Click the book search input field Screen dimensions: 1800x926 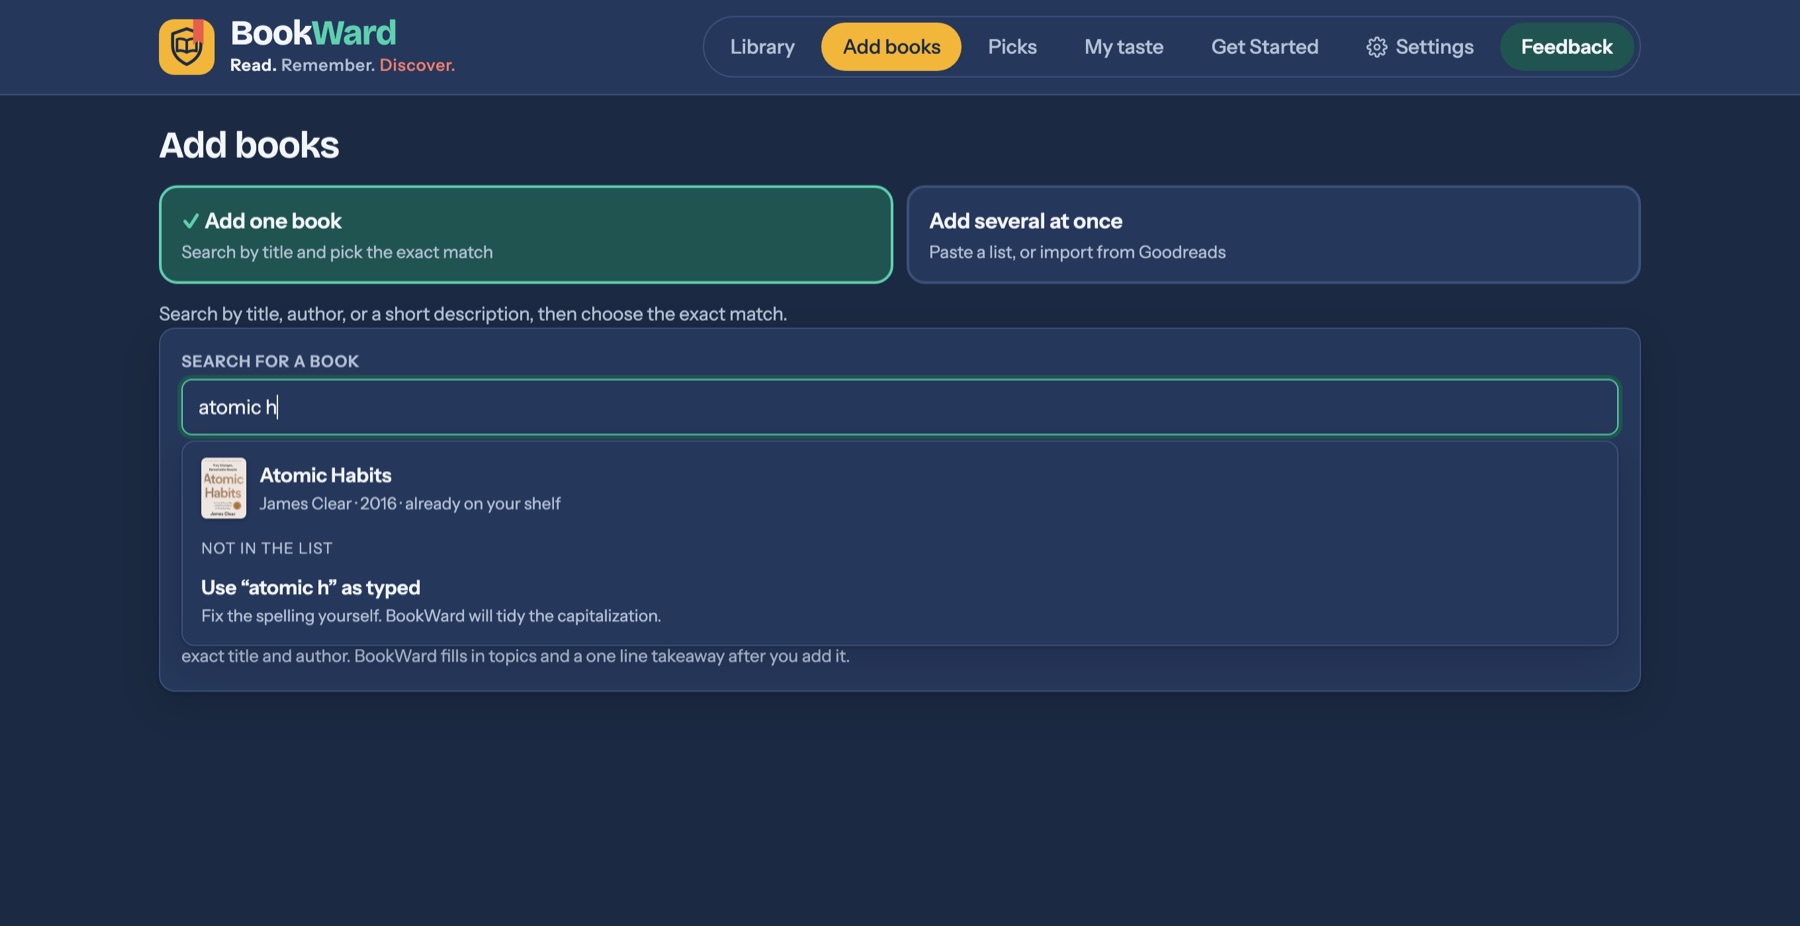point(900,407)
